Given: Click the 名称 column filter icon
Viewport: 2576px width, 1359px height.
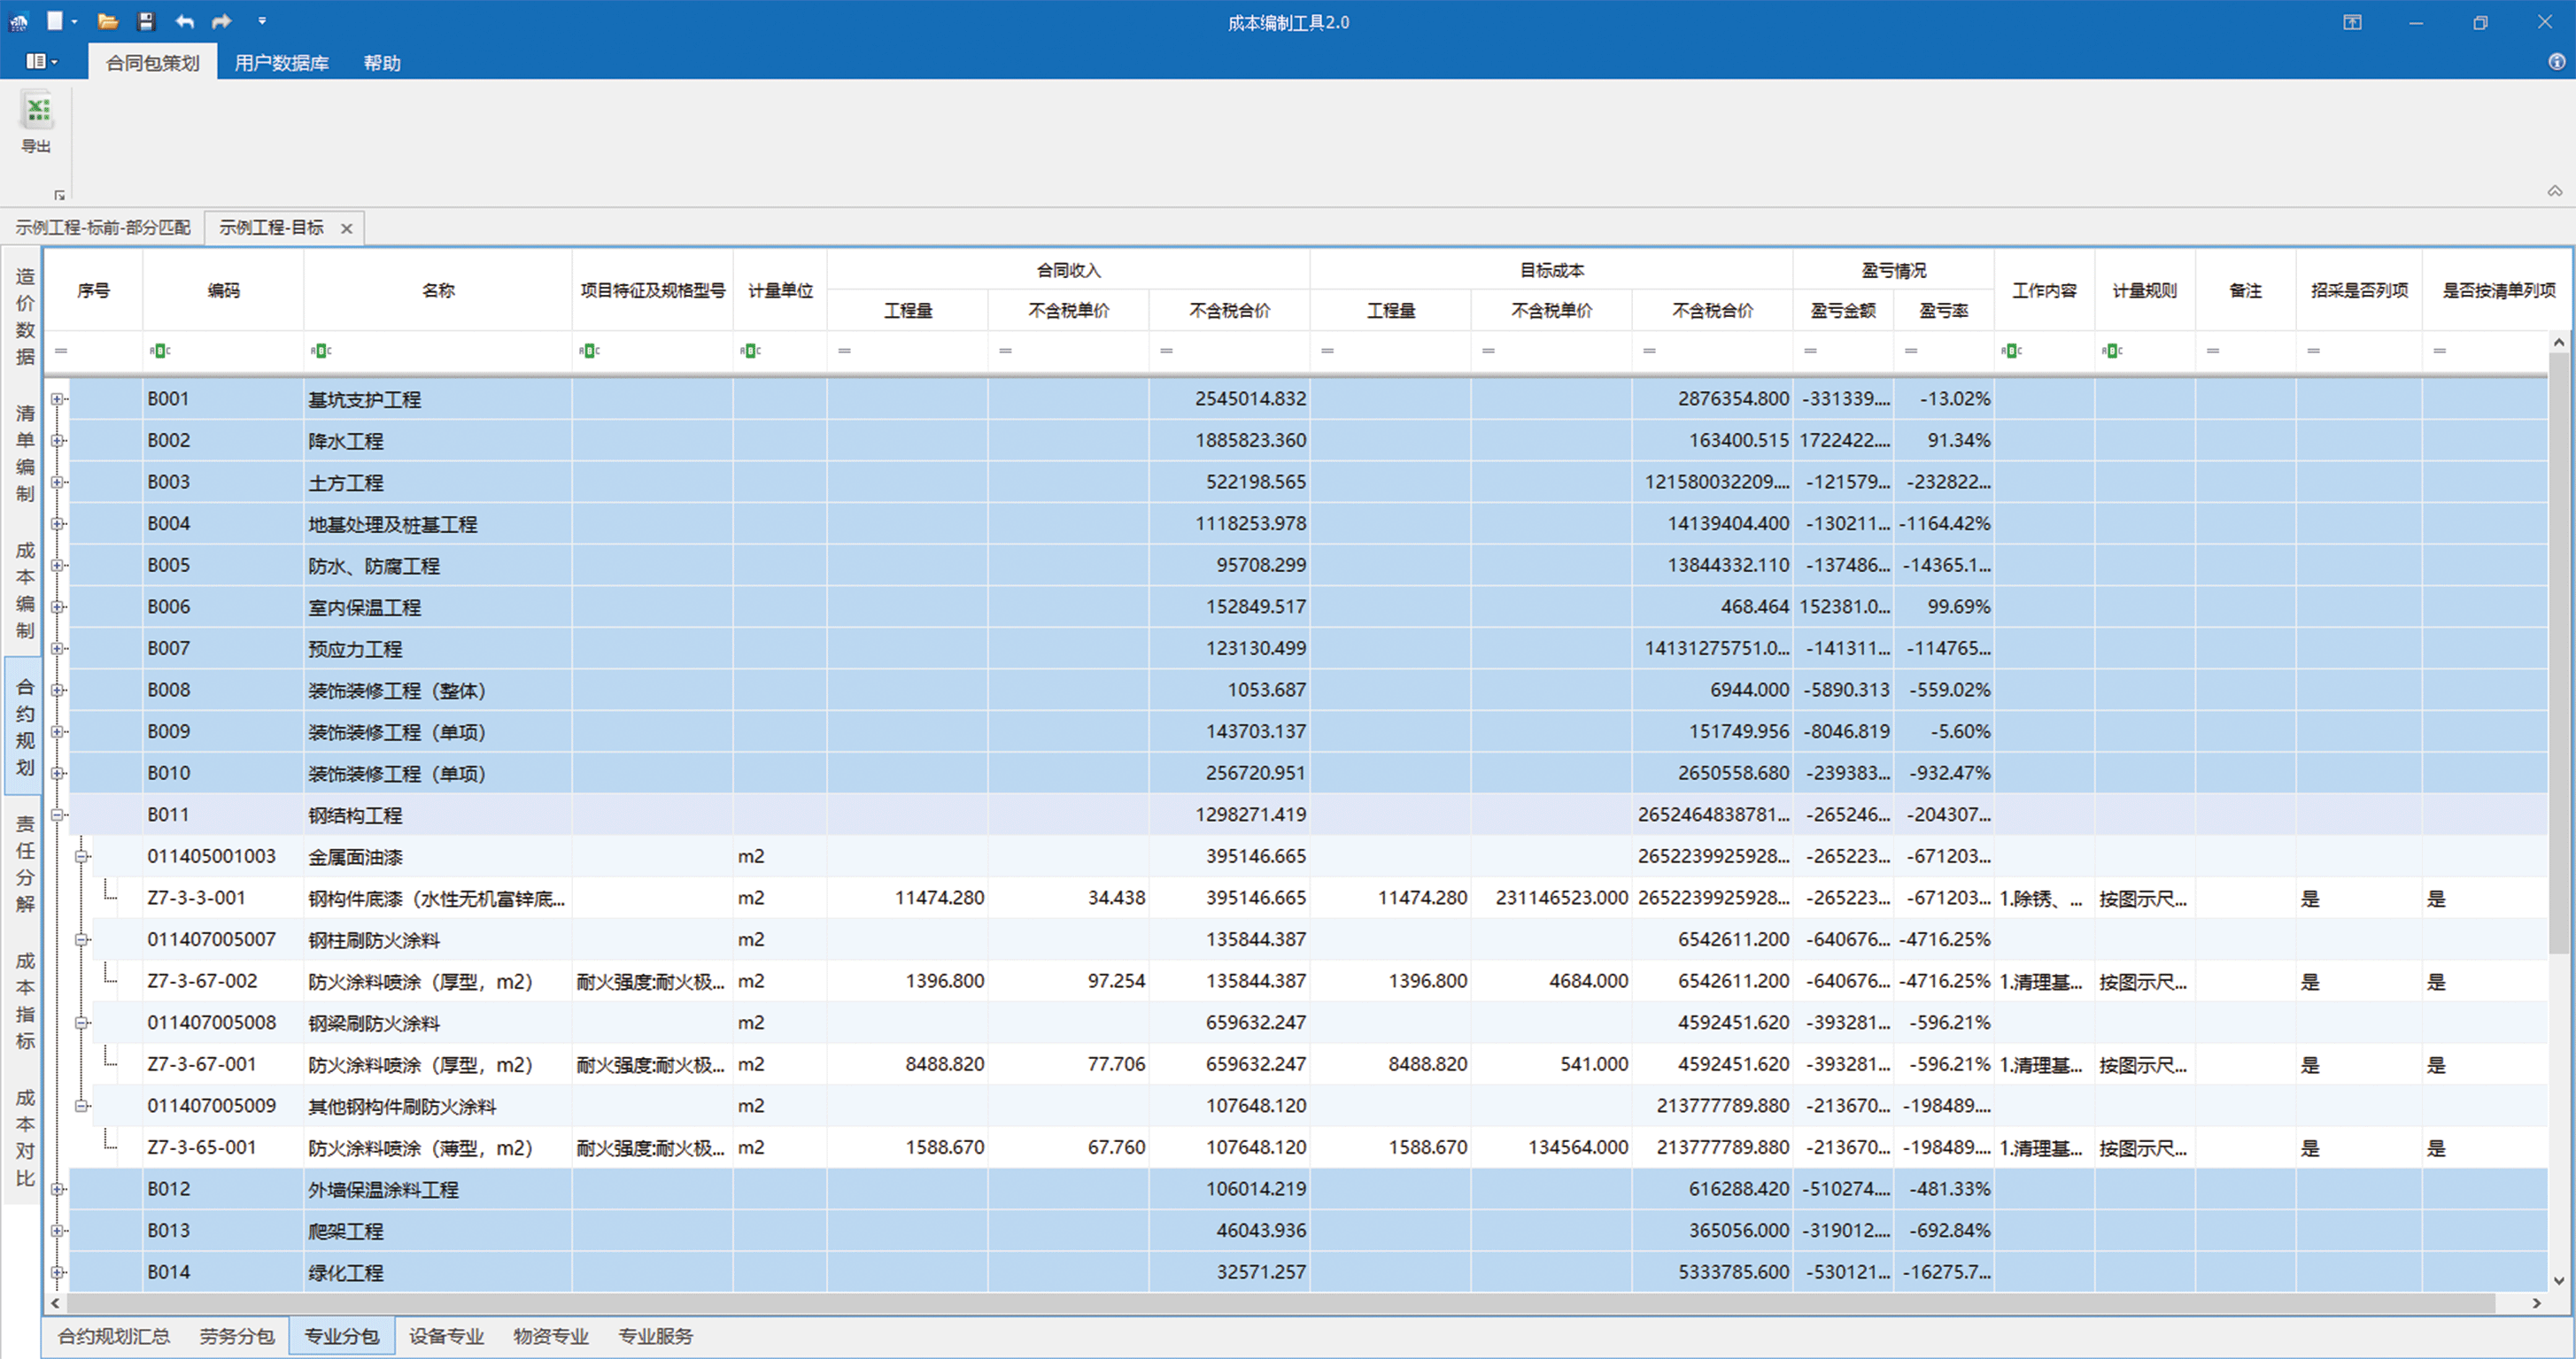Looking at the screenshot, I should pyautogui.click(x=321, y=351).
